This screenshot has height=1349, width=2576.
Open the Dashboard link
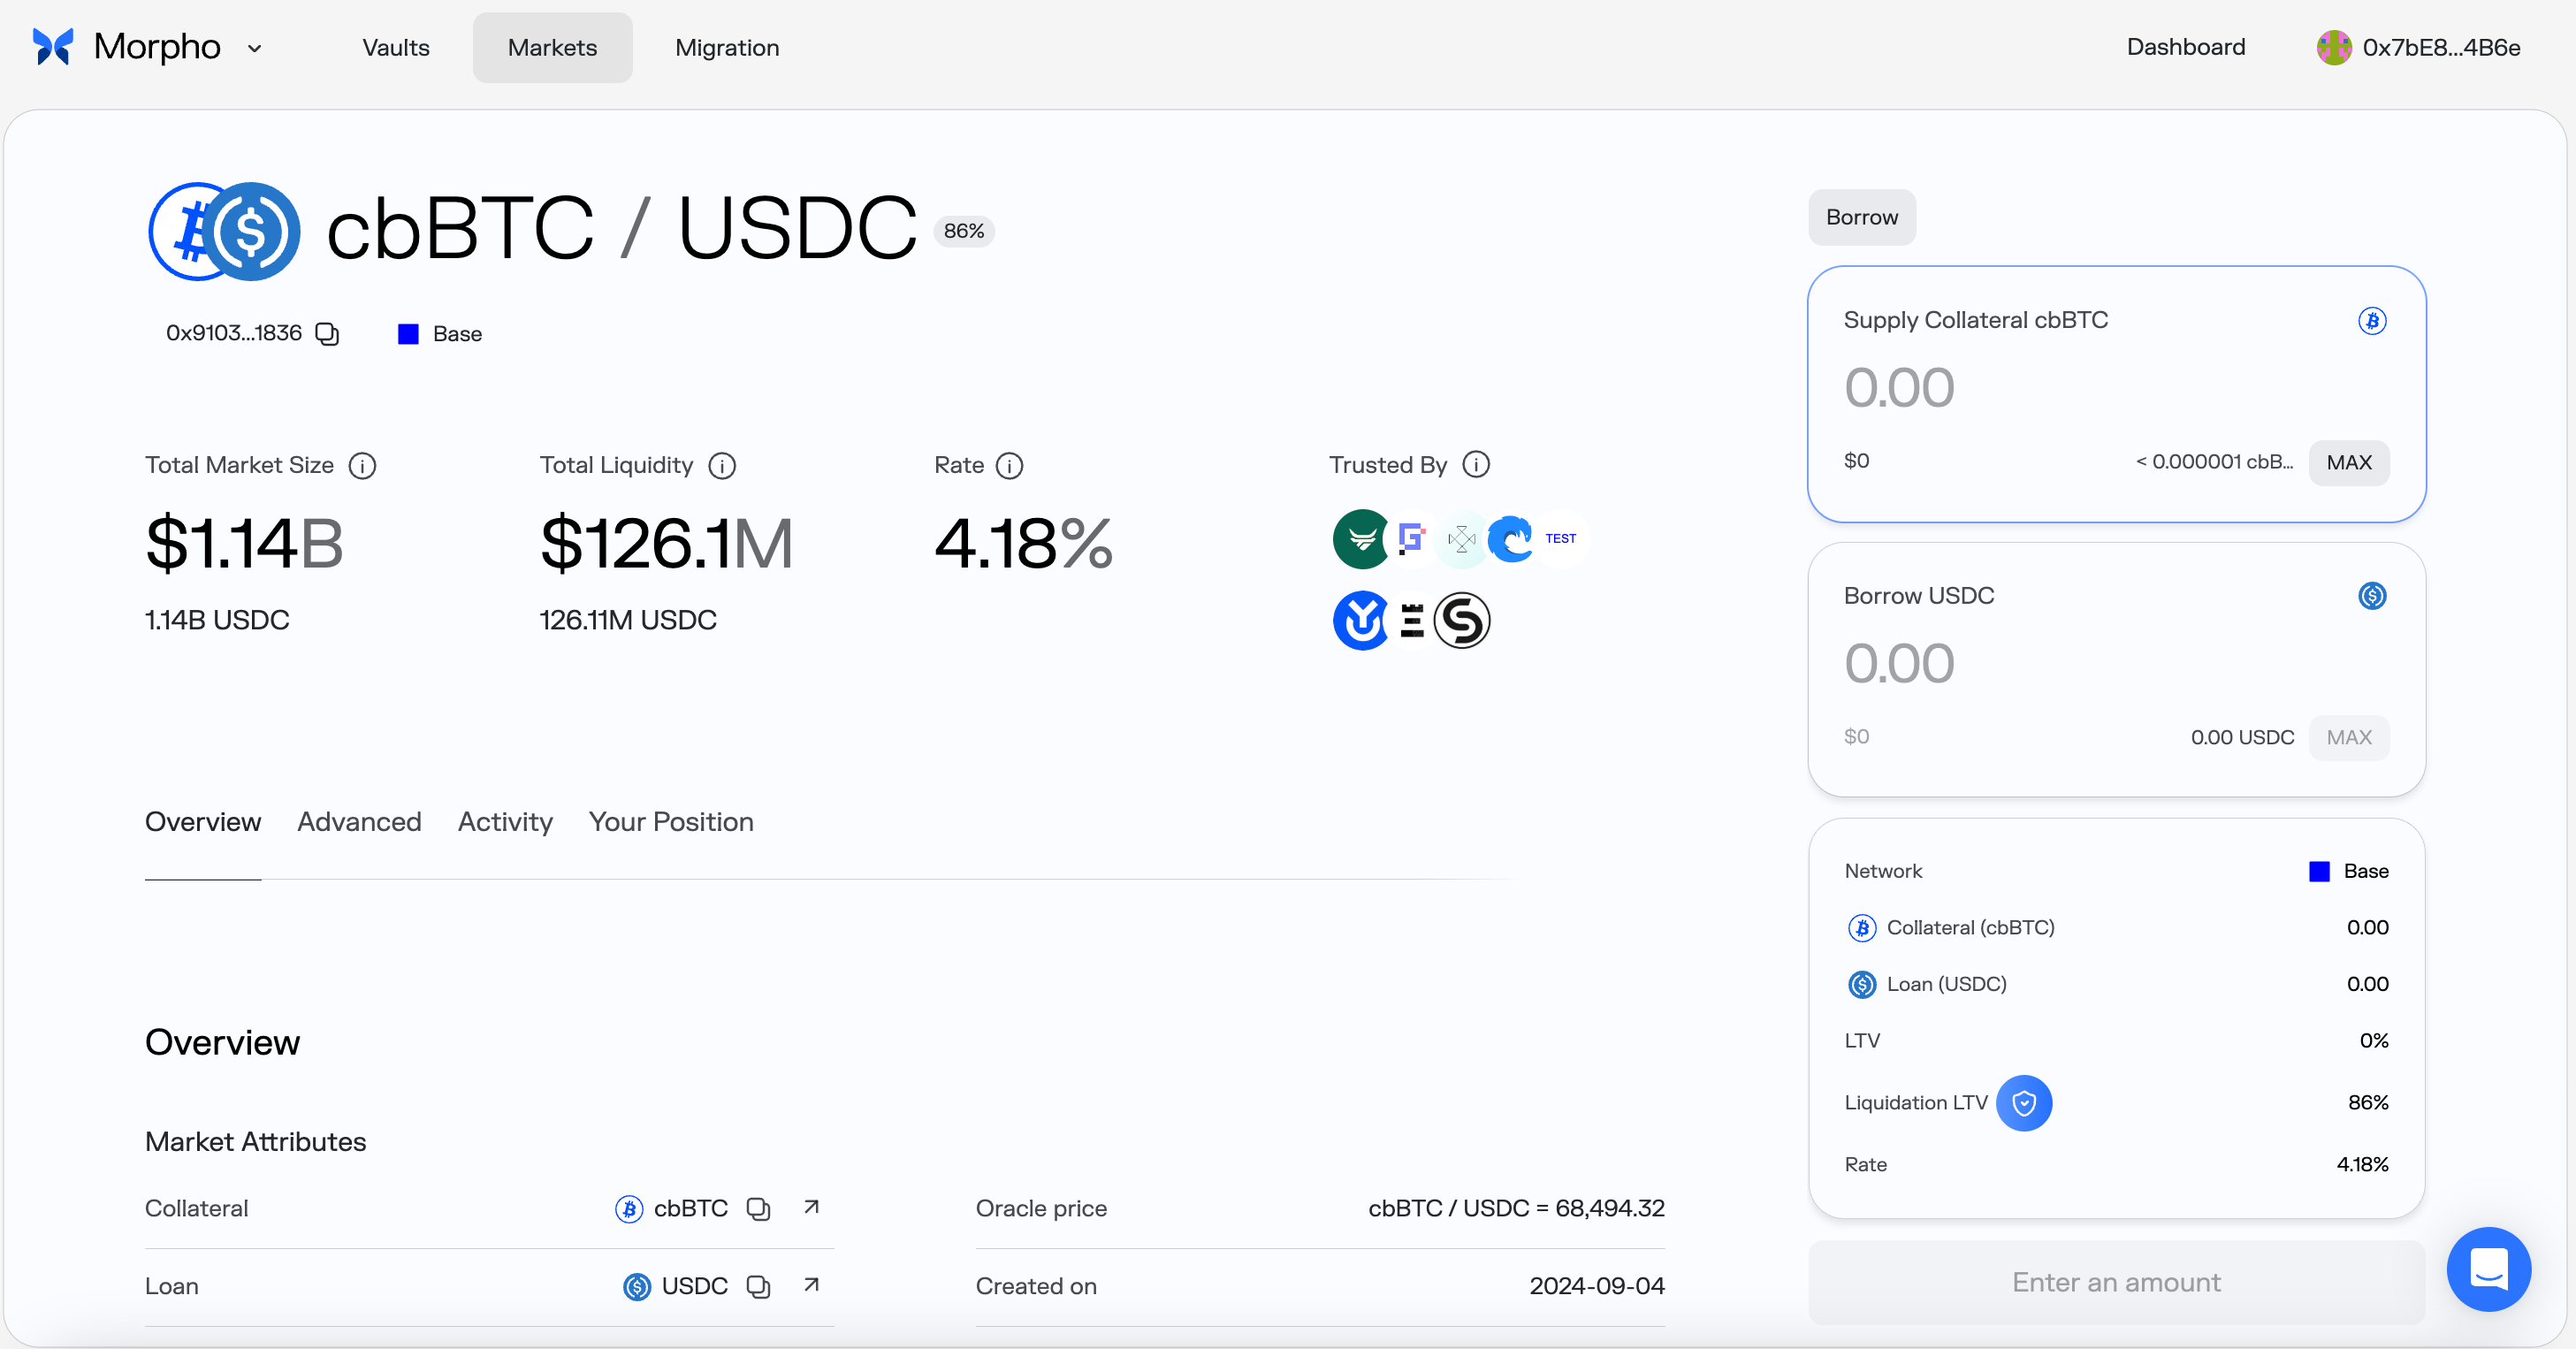pos(2185,47)
